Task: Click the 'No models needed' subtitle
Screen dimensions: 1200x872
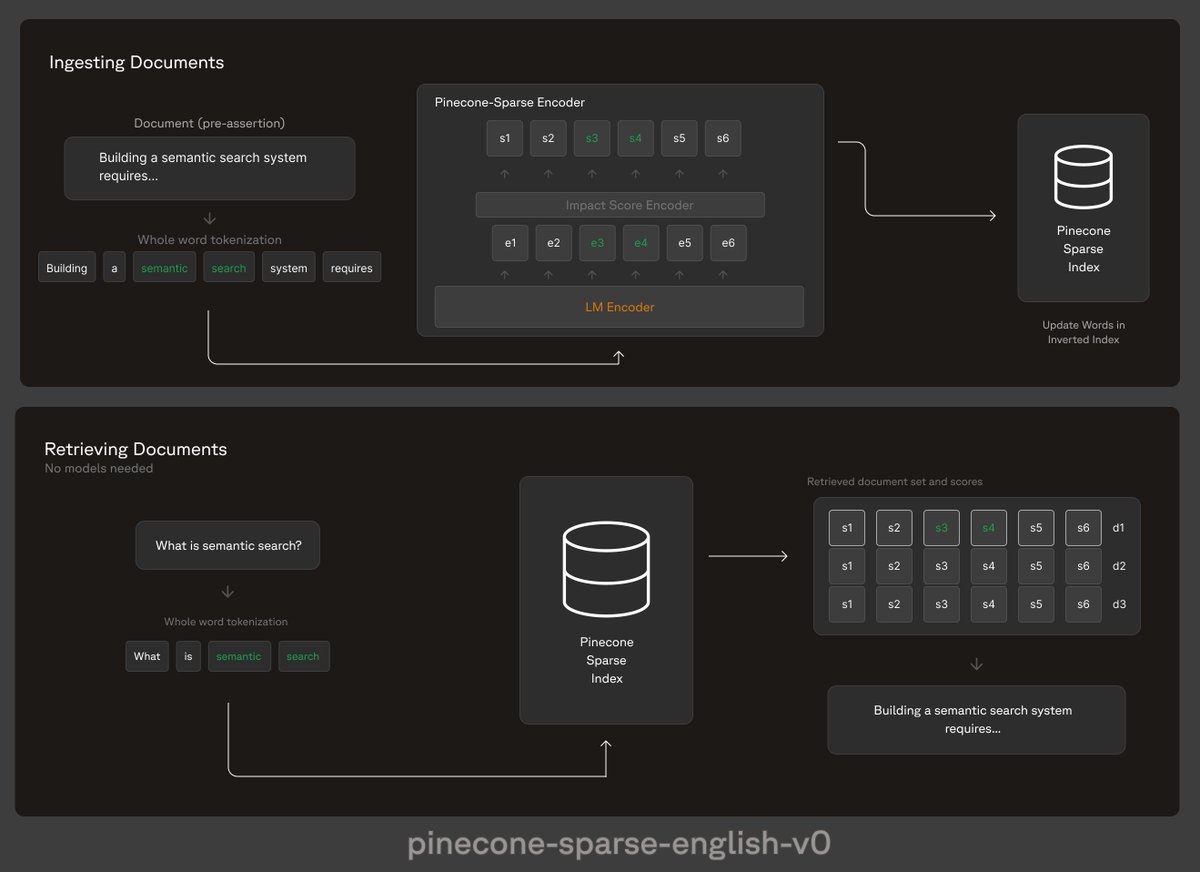Action: (x=99, y=468)
